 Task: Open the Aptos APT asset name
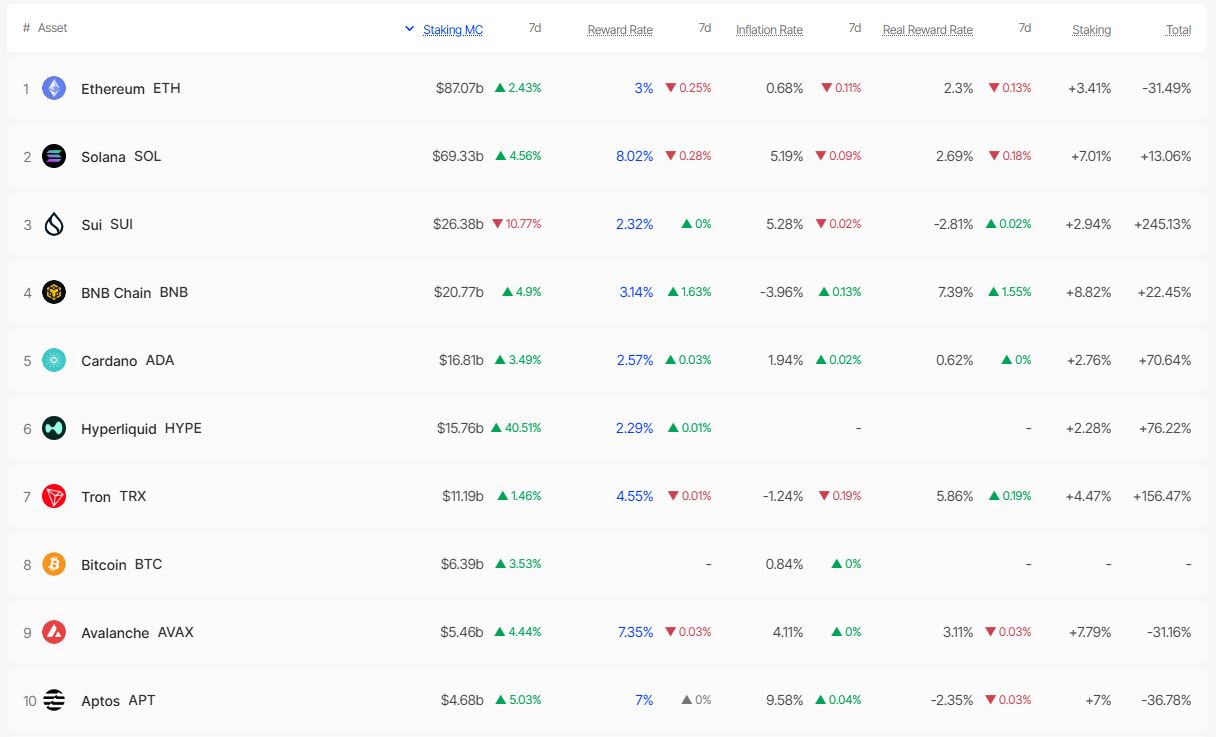pyautogui.click(x=118, y=701)
